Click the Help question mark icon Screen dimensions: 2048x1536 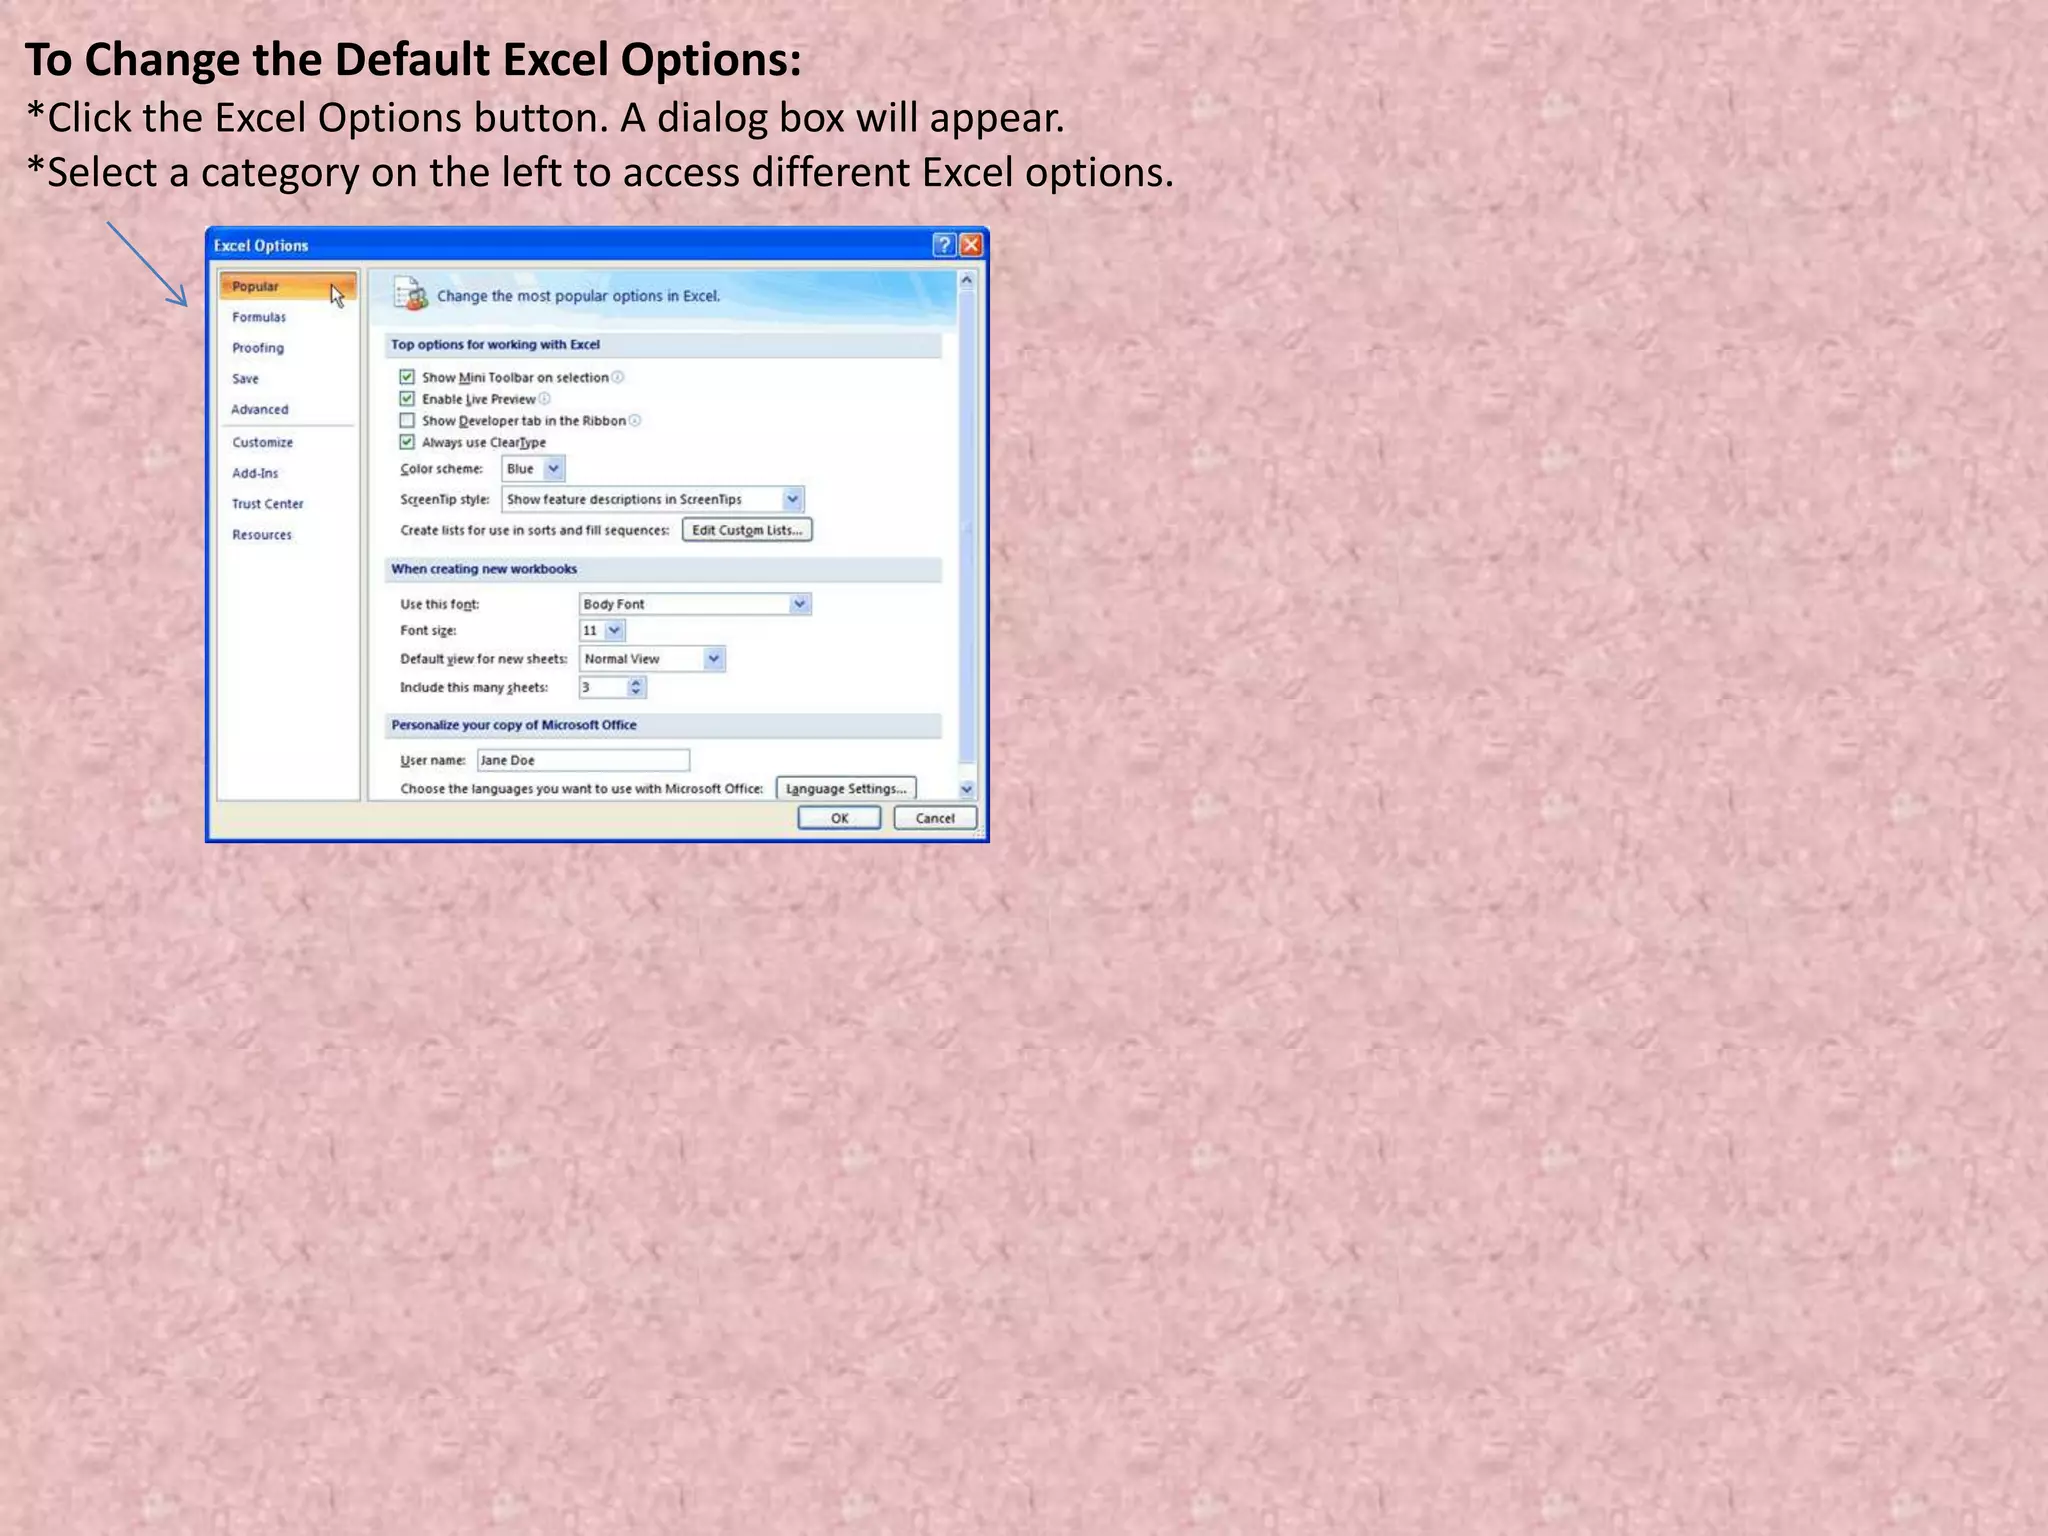[x=943, y=245]
